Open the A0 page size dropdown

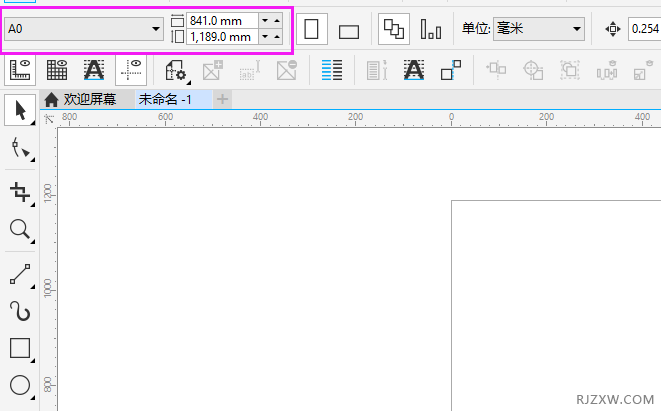point(84,29)
